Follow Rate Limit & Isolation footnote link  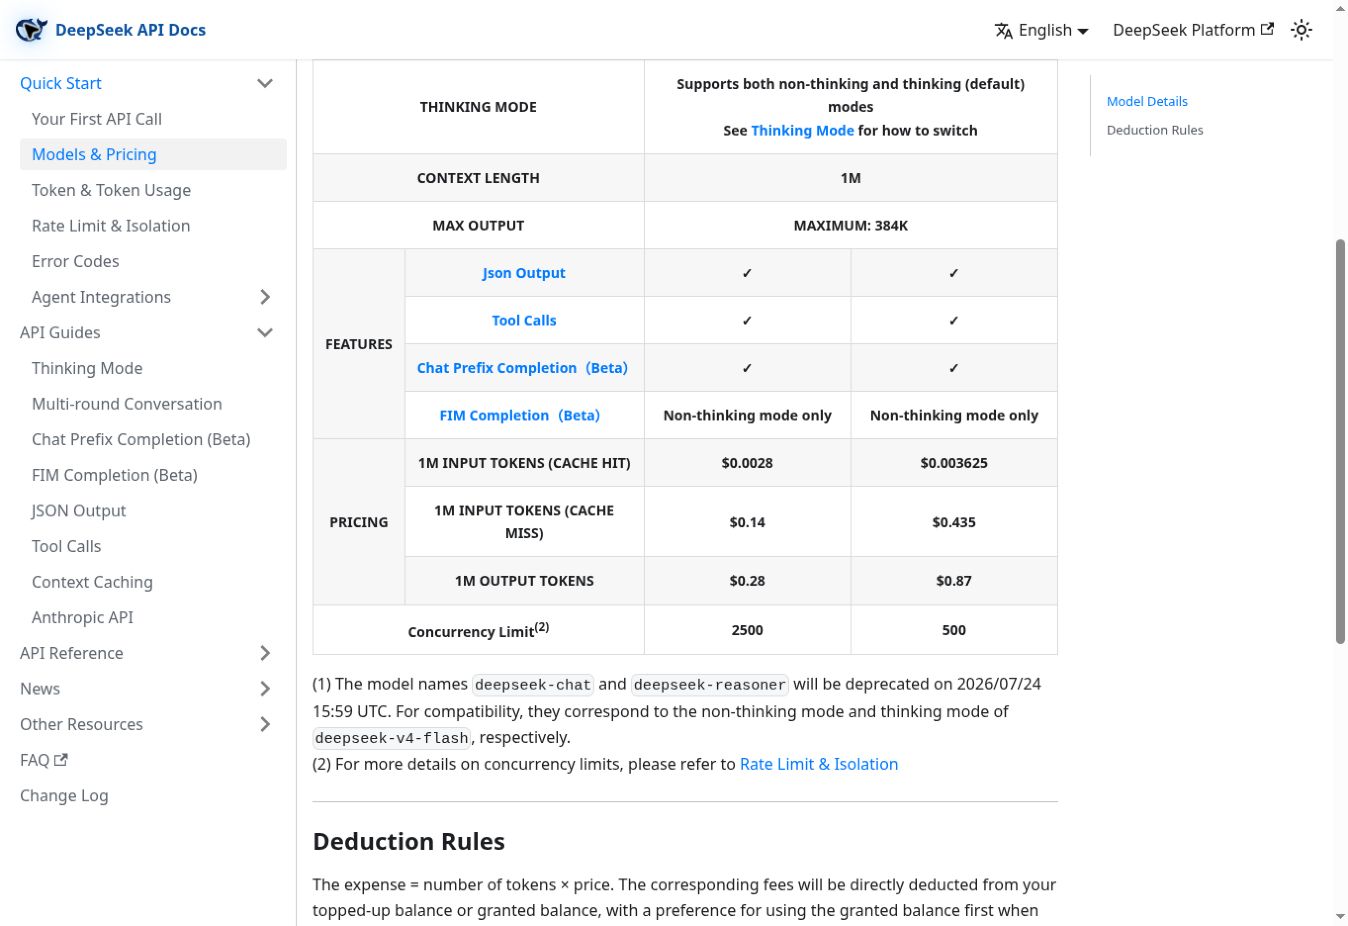(x=819, y=764)
